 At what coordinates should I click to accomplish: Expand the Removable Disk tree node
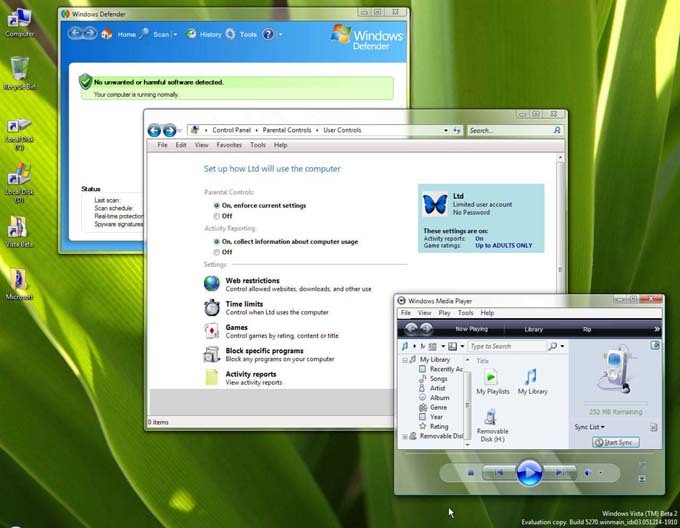(x=405, y=437)
